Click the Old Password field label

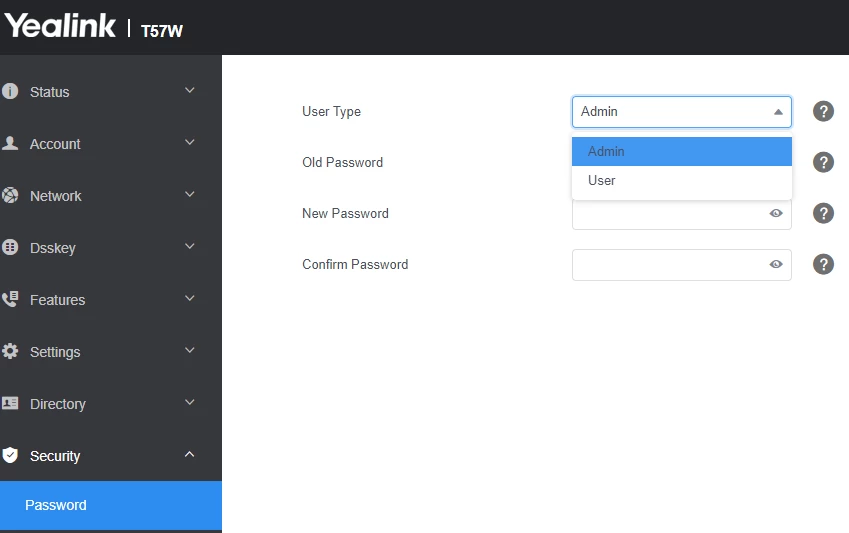point(343,162)
